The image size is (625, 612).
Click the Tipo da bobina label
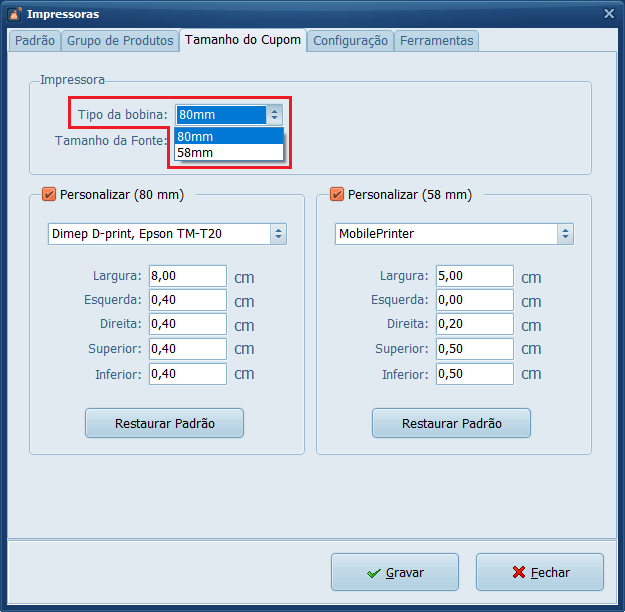[x=122, y=115]
